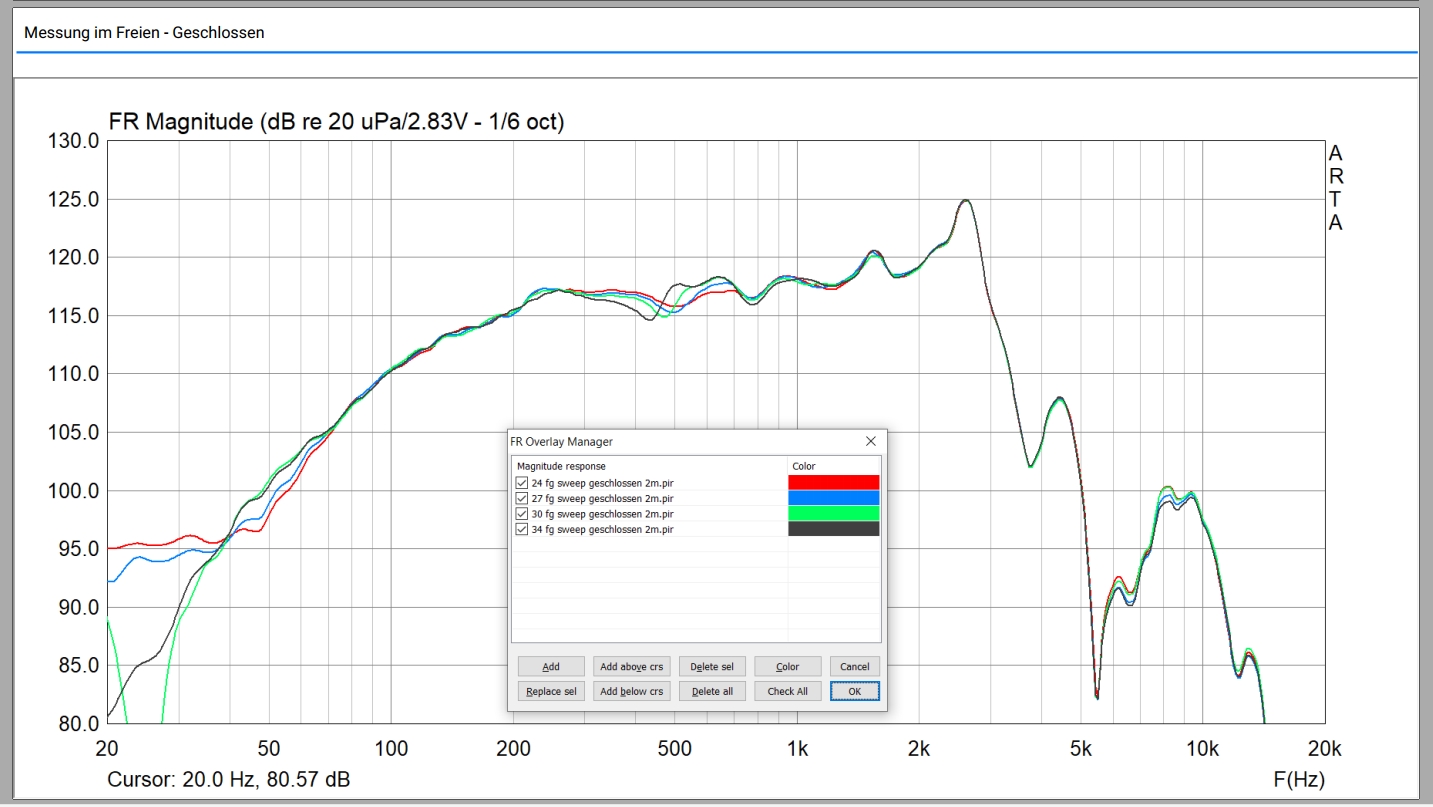The width and height of the screenshot is (1433, 807).
Task: Uncheck the 24 fg sweep overlay checkbox
Action: coord(521,483)
